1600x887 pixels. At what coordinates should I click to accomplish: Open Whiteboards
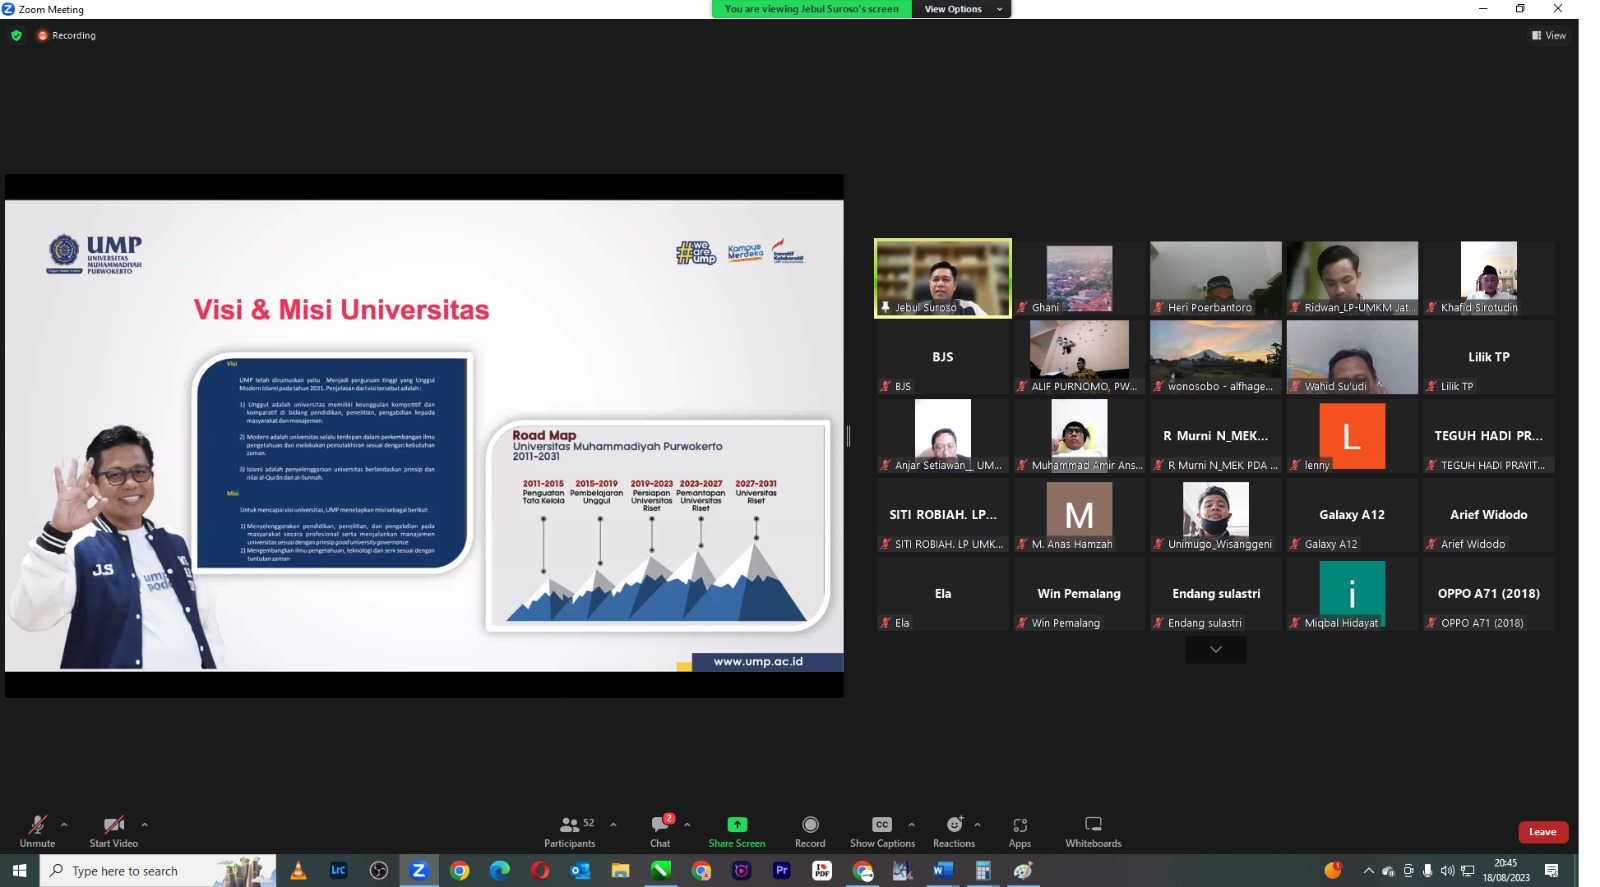[1093, 830]
